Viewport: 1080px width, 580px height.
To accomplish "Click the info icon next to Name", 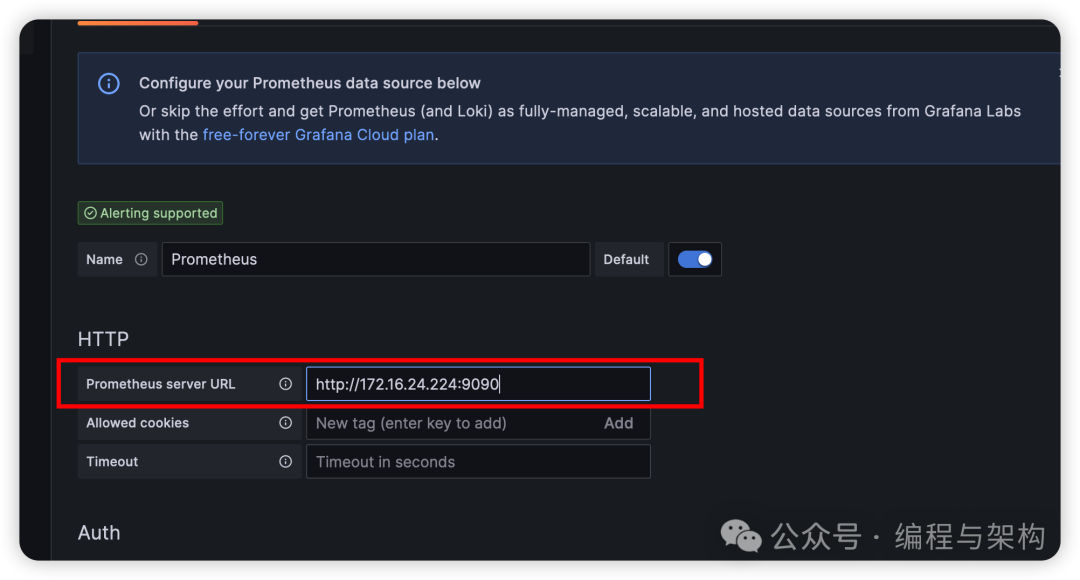I will tap(141, 259).
